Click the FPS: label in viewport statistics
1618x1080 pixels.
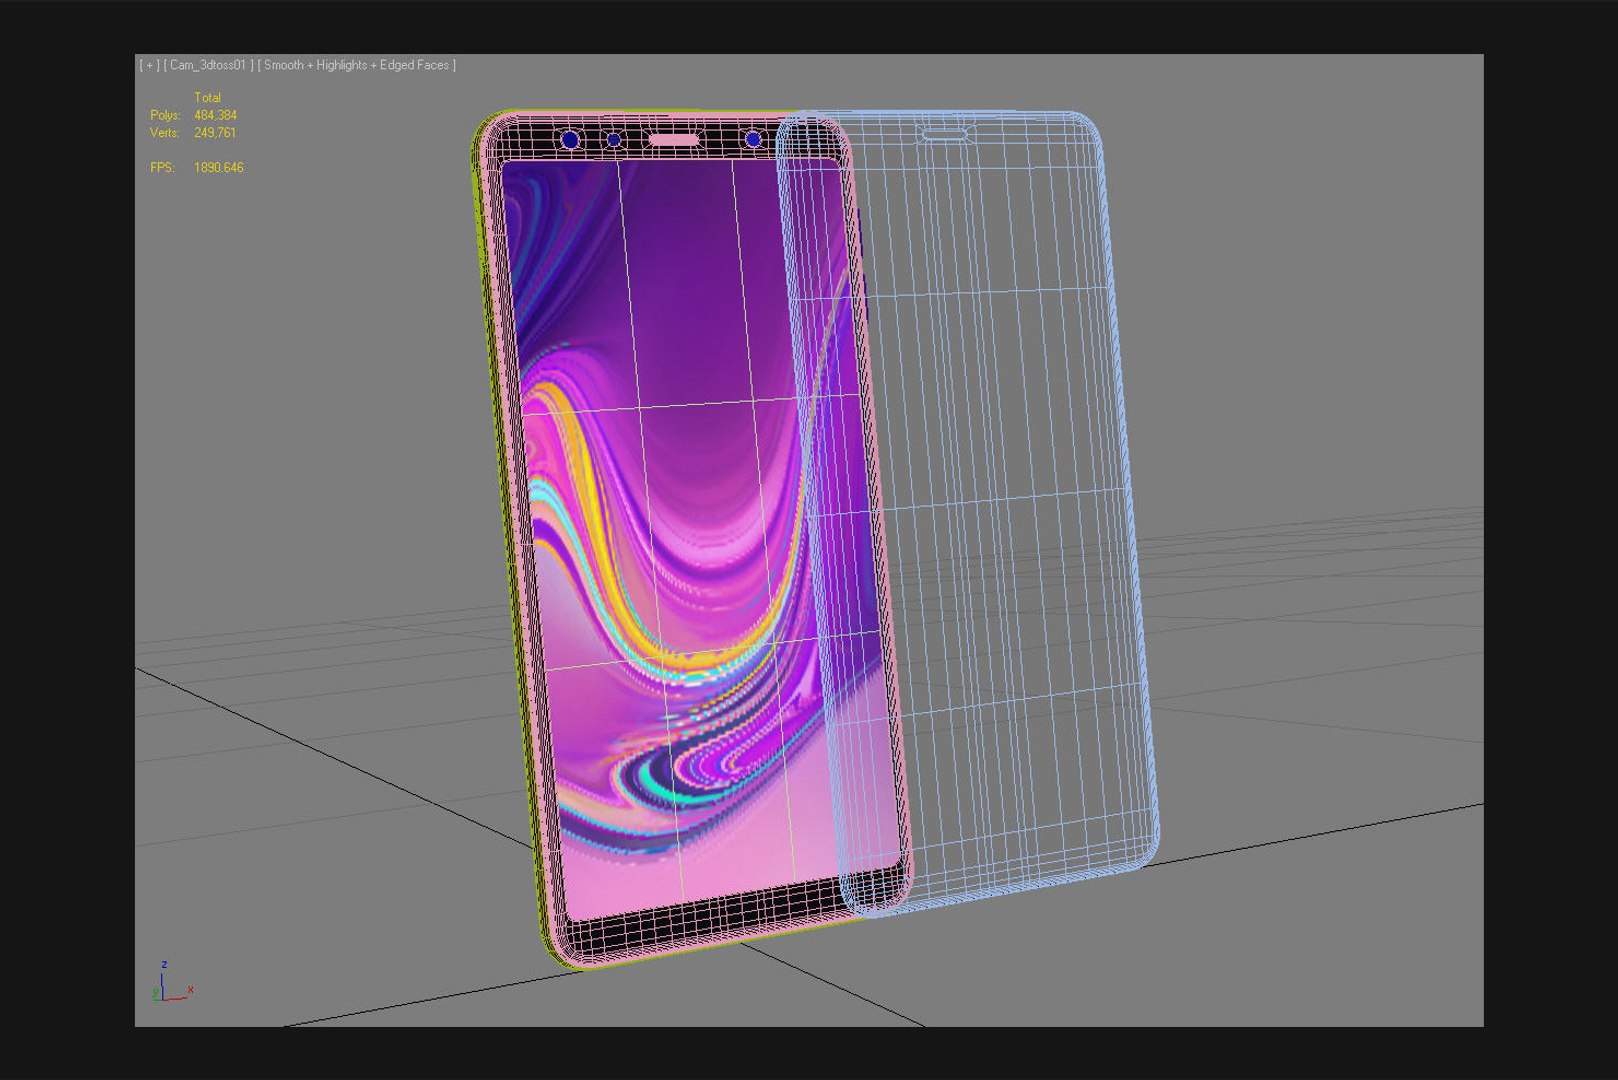pos(162,167)
